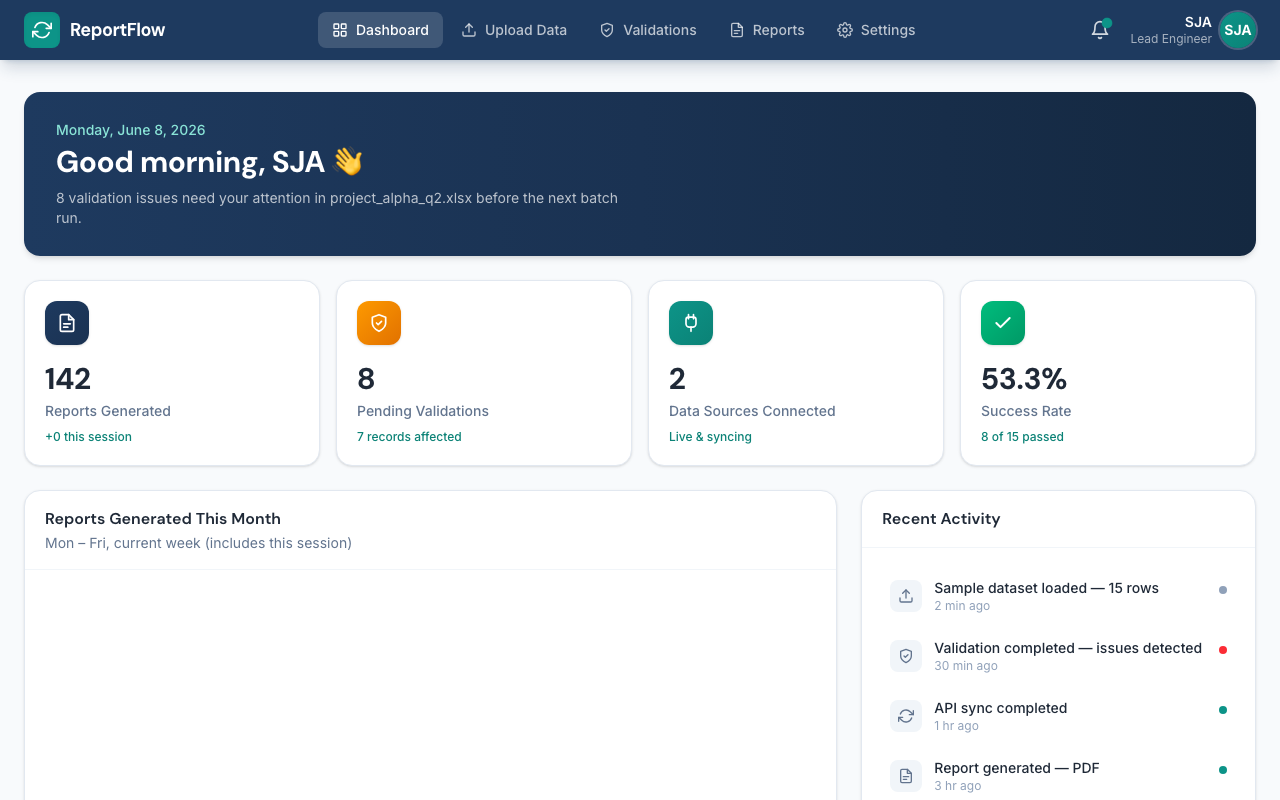Click the Success Rate checkmark icon

1003,323
